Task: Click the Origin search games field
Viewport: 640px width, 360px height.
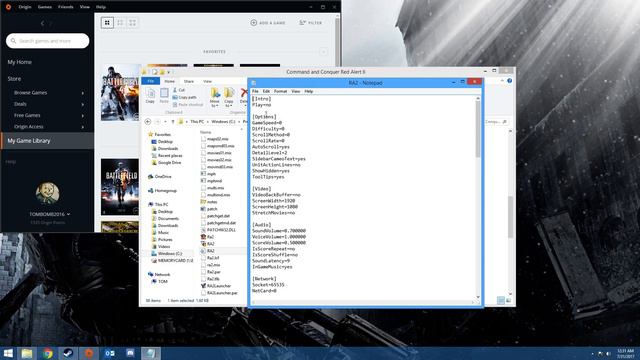Action: coord(48,41)
